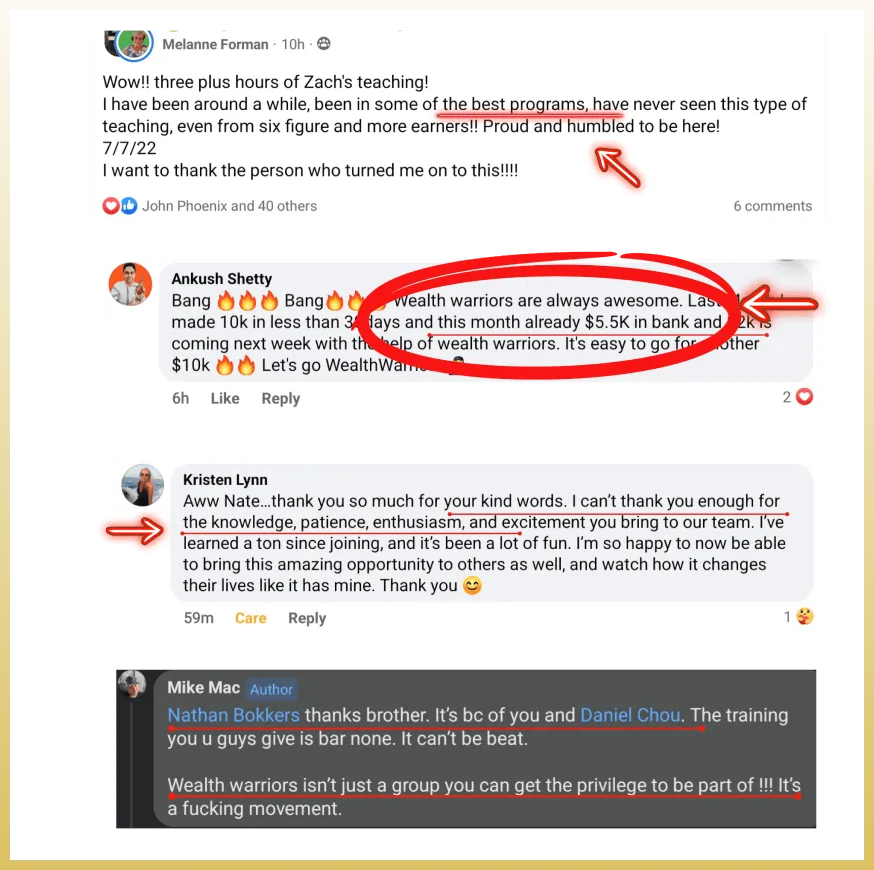Like Ankush Shetty's comment
The image size is (874, 870).
[x=225, y=398]
